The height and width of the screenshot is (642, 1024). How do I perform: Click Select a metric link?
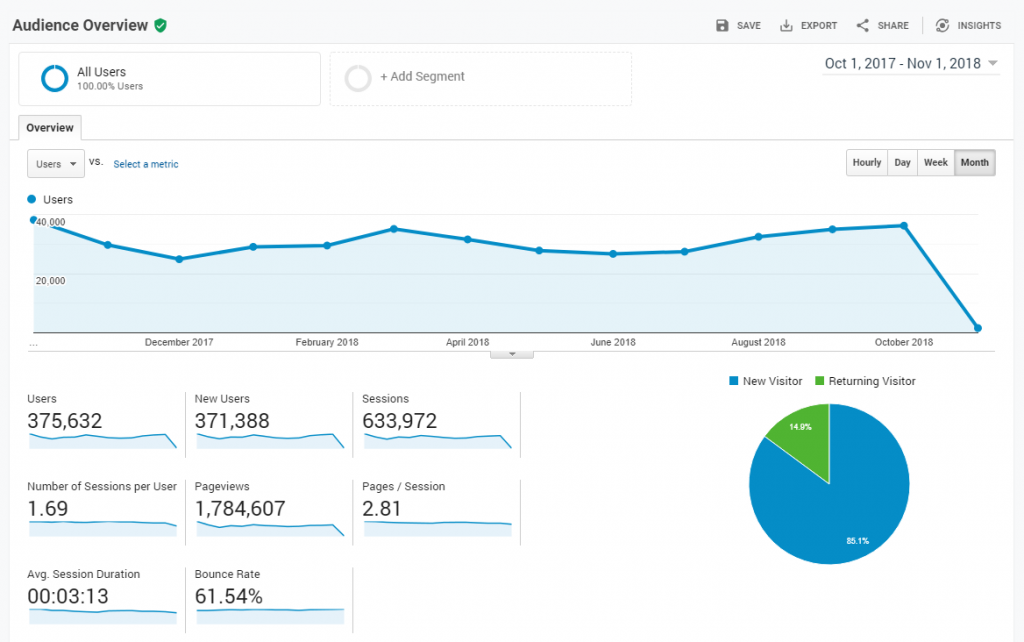click(x=146, y=163)
